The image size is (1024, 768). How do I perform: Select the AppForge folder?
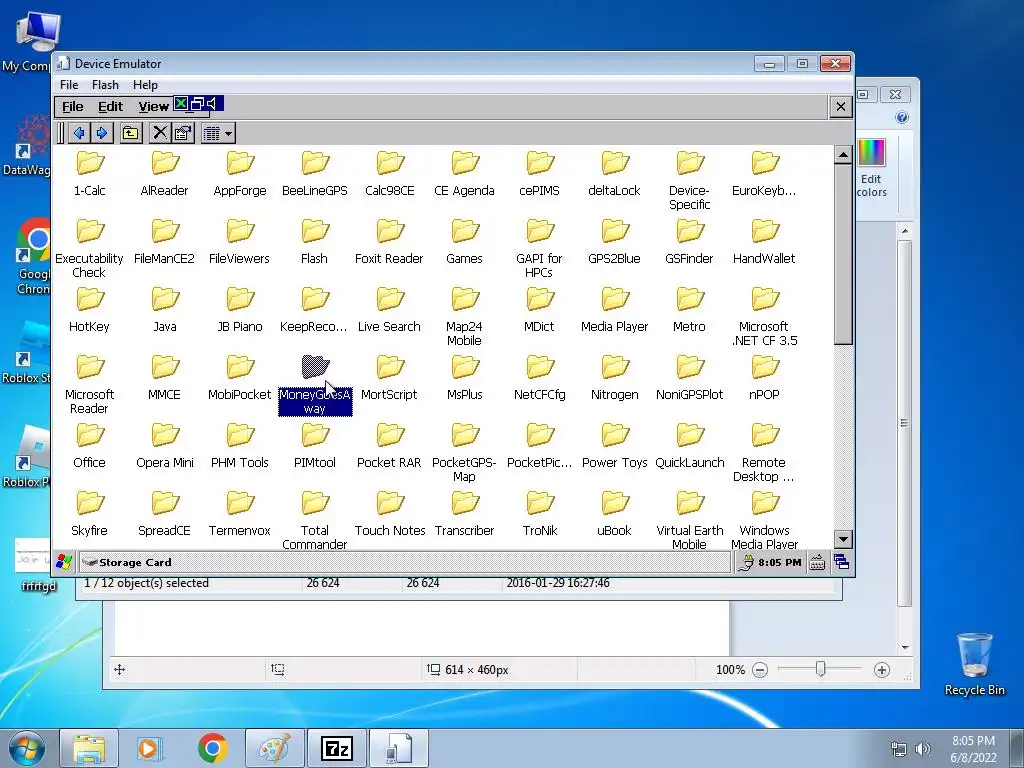tap(240, 174)
